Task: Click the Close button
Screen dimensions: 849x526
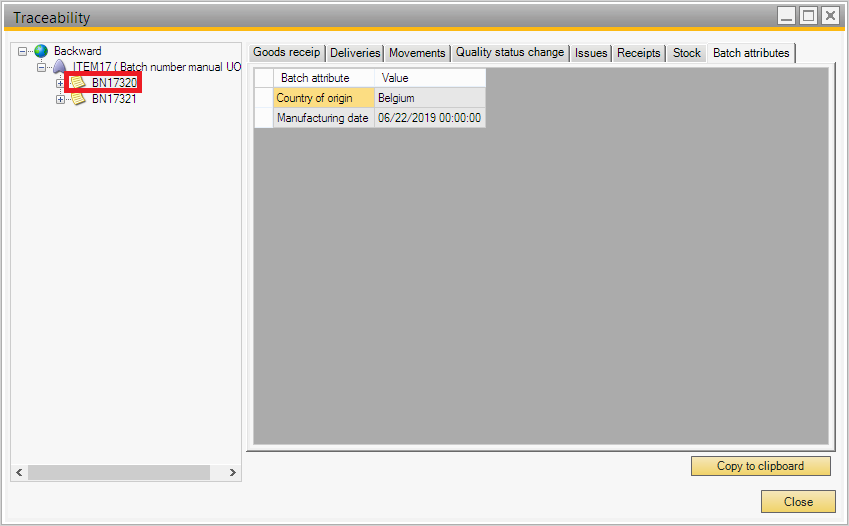Action: 798,502
